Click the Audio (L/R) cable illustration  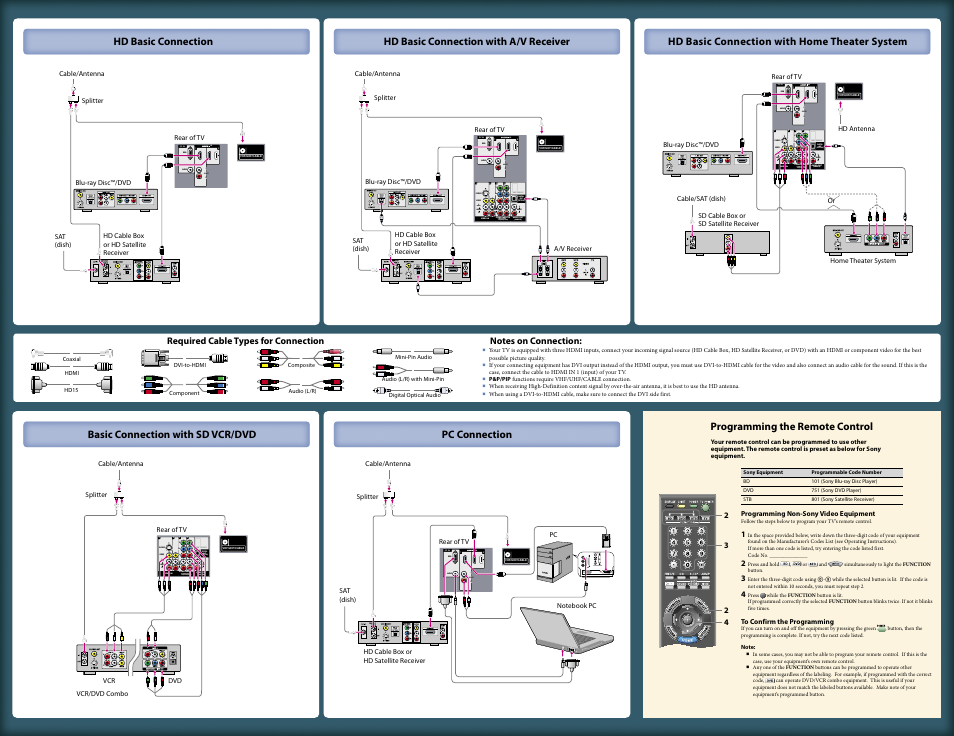[301, 384]
